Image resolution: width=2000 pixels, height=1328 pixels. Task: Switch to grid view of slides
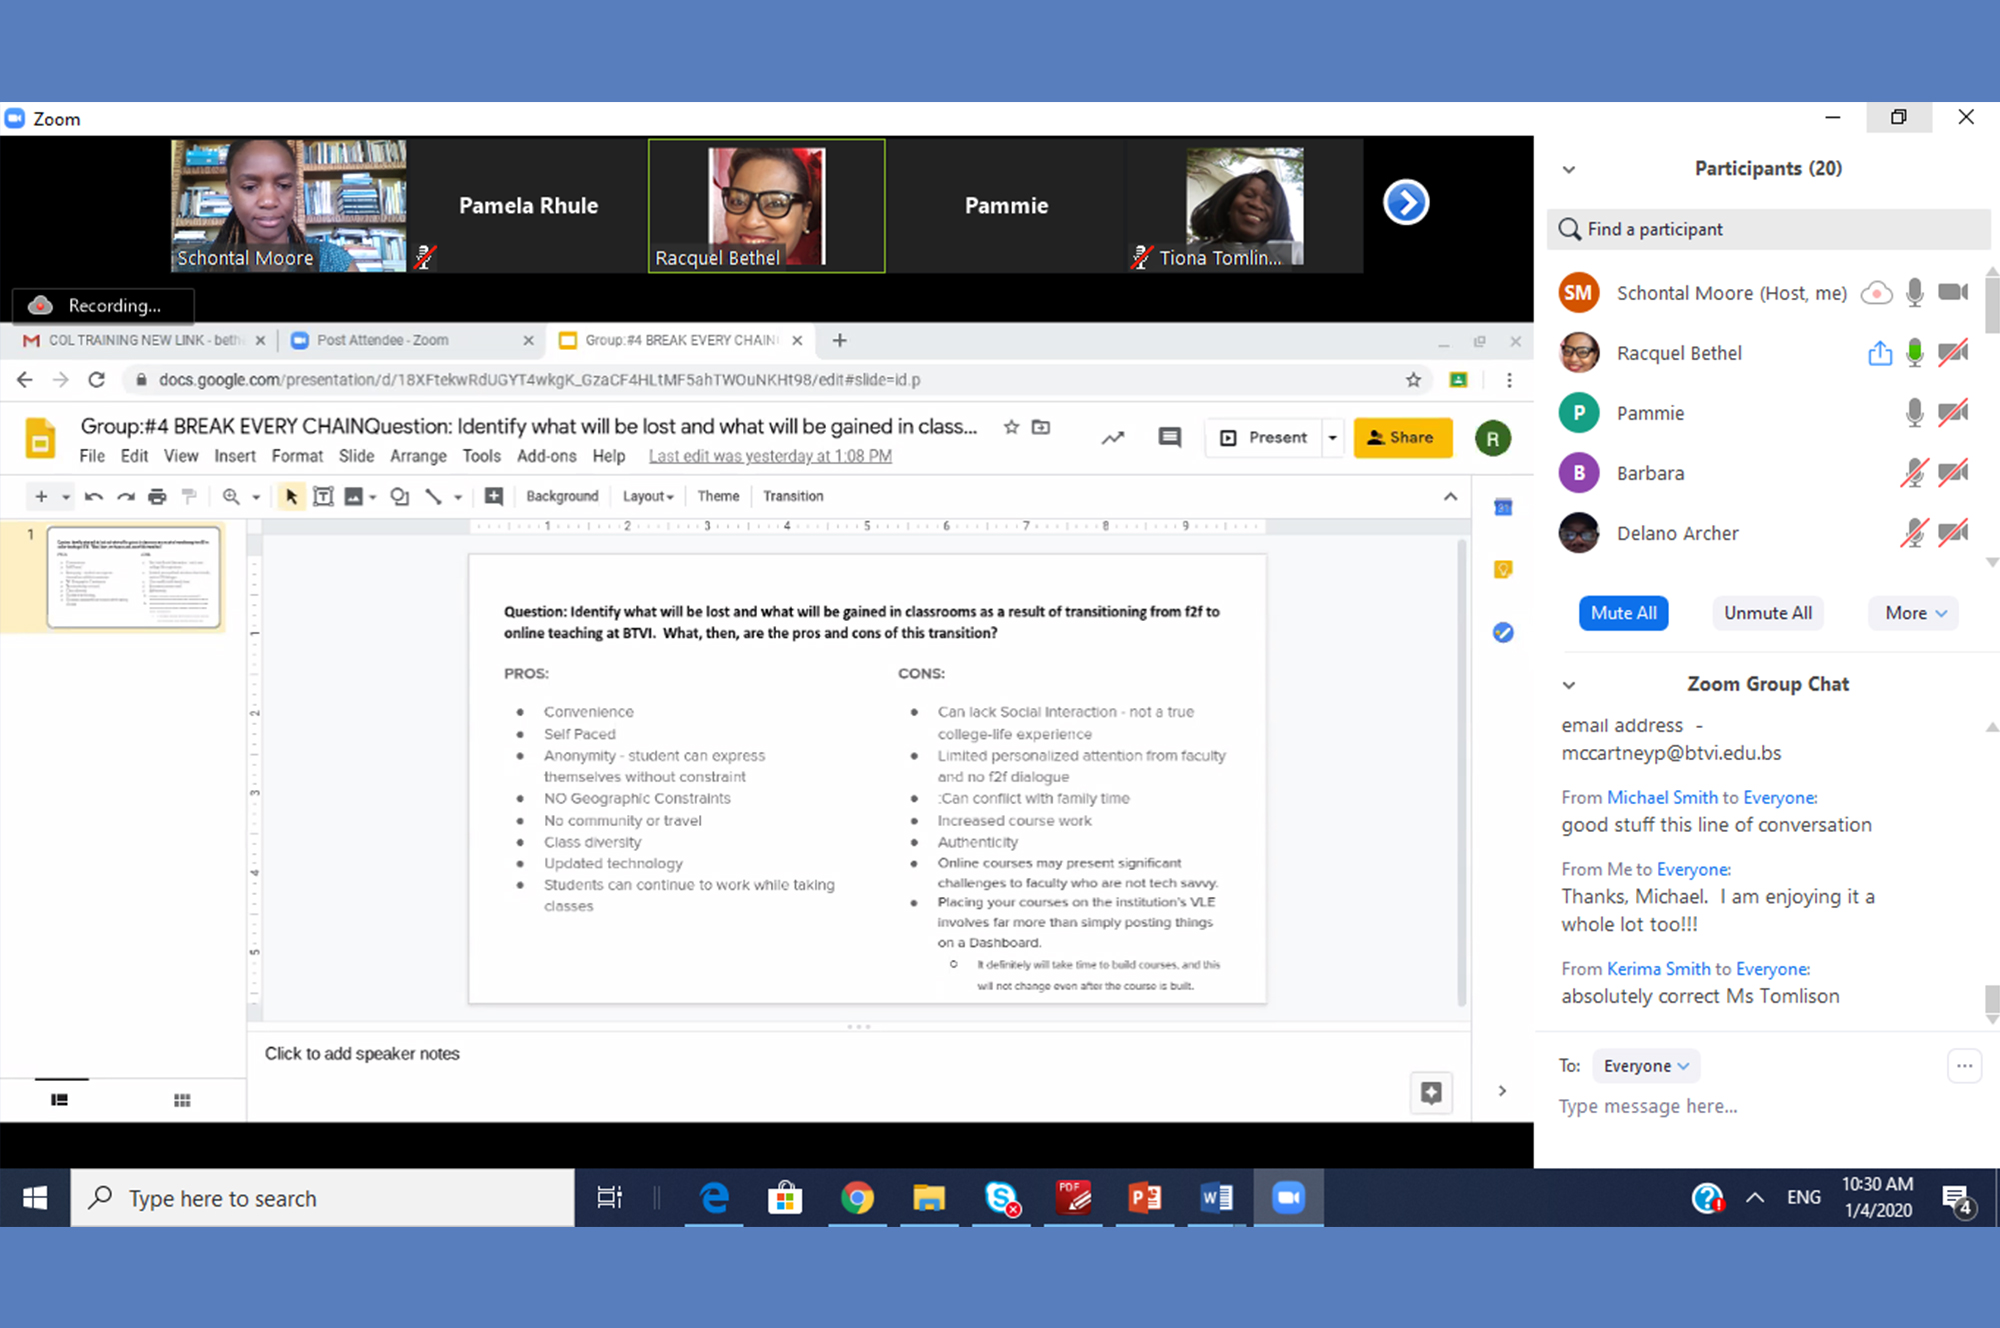182,1100
